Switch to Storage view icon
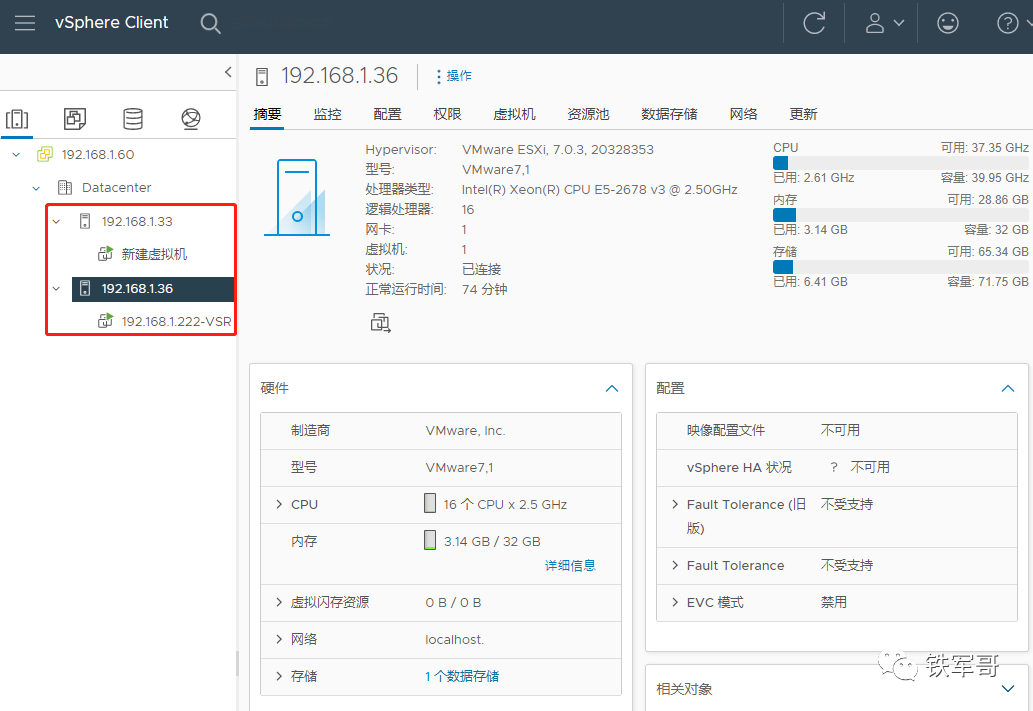This screenshot has width=1033, height=711. click(133, 119)
